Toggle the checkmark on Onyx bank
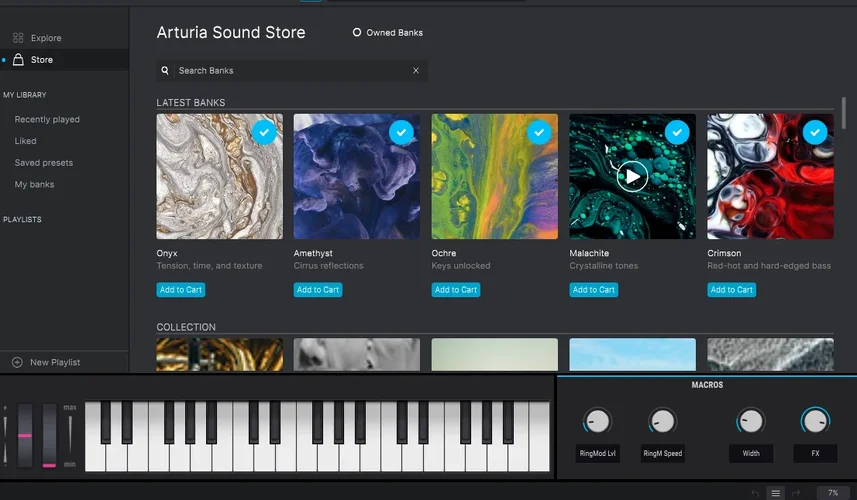The image size is (857, 500). pyautogui.click(x=264, y=132)
